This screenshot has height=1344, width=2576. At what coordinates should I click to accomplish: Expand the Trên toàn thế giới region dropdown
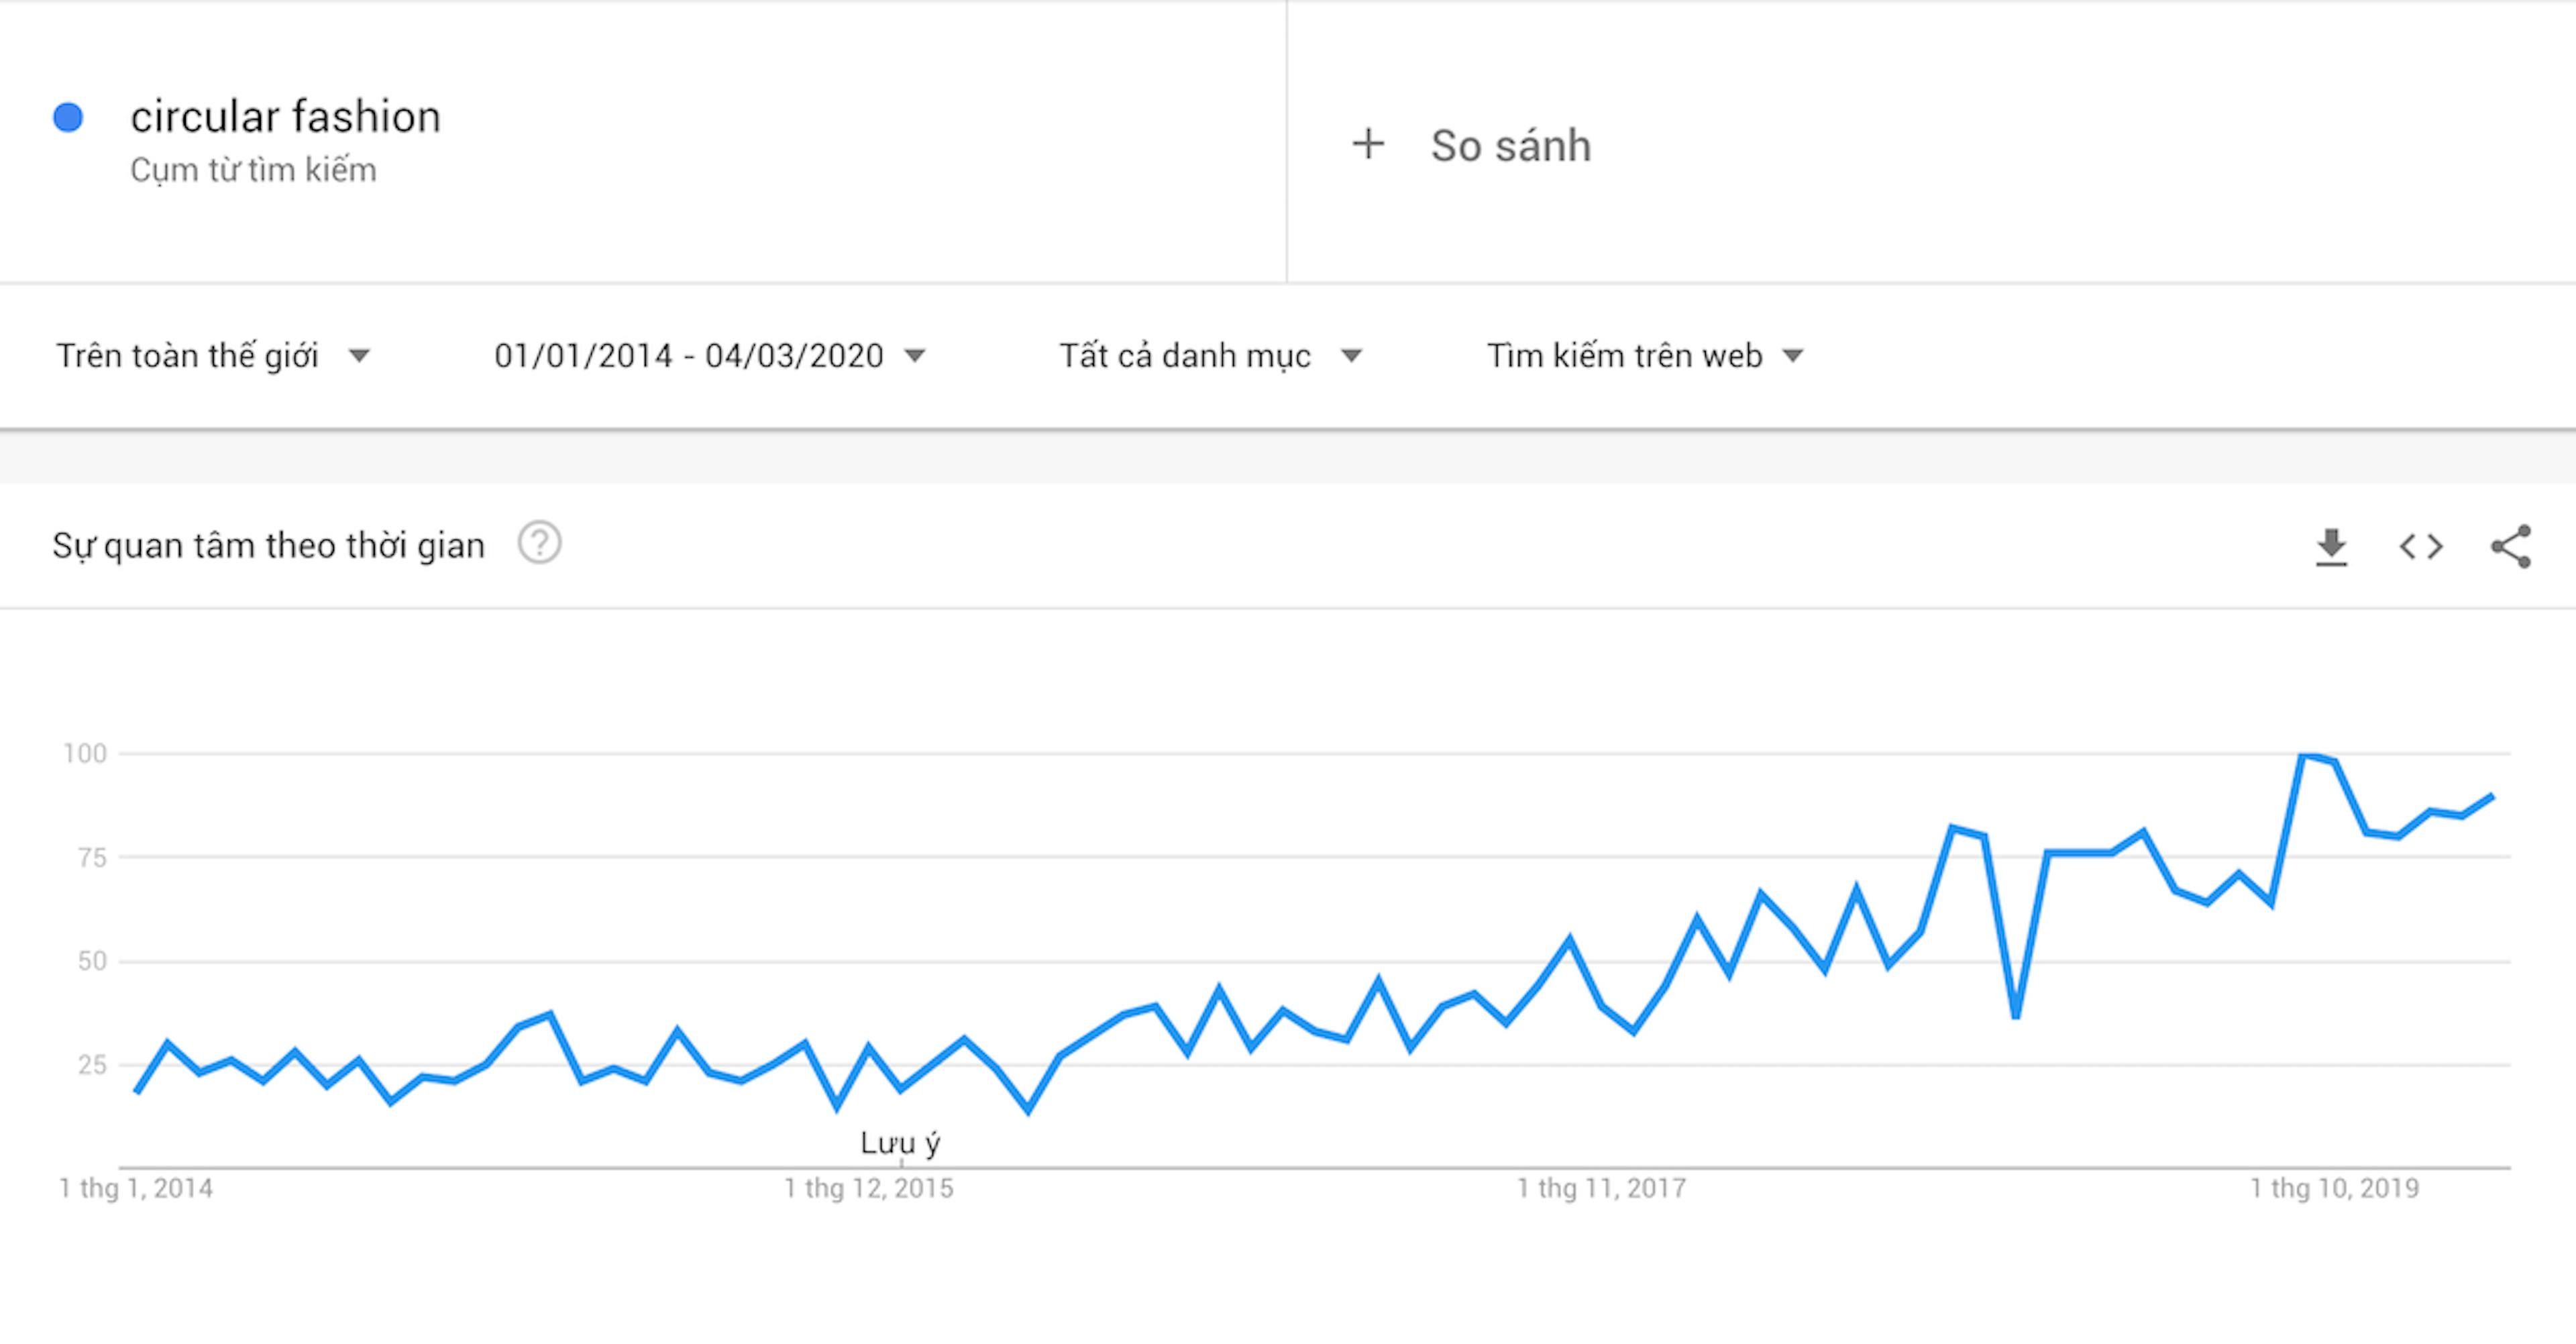pyautogui.click(x=213, y=356)
